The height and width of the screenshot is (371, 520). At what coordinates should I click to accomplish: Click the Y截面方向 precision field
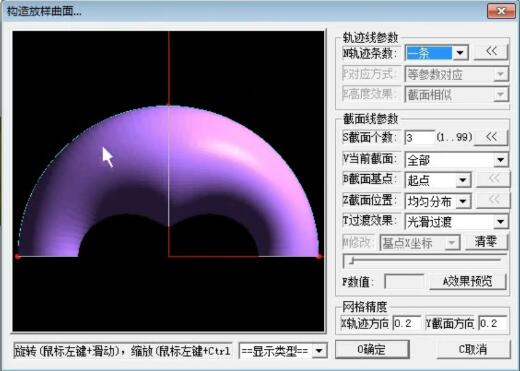point(492,323)
